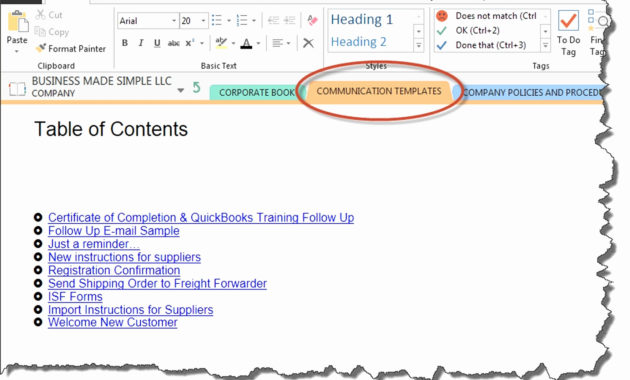Open the font size 20 dropdown arrow
Viewport: 630px width, 380px height.
pos(203,21)
